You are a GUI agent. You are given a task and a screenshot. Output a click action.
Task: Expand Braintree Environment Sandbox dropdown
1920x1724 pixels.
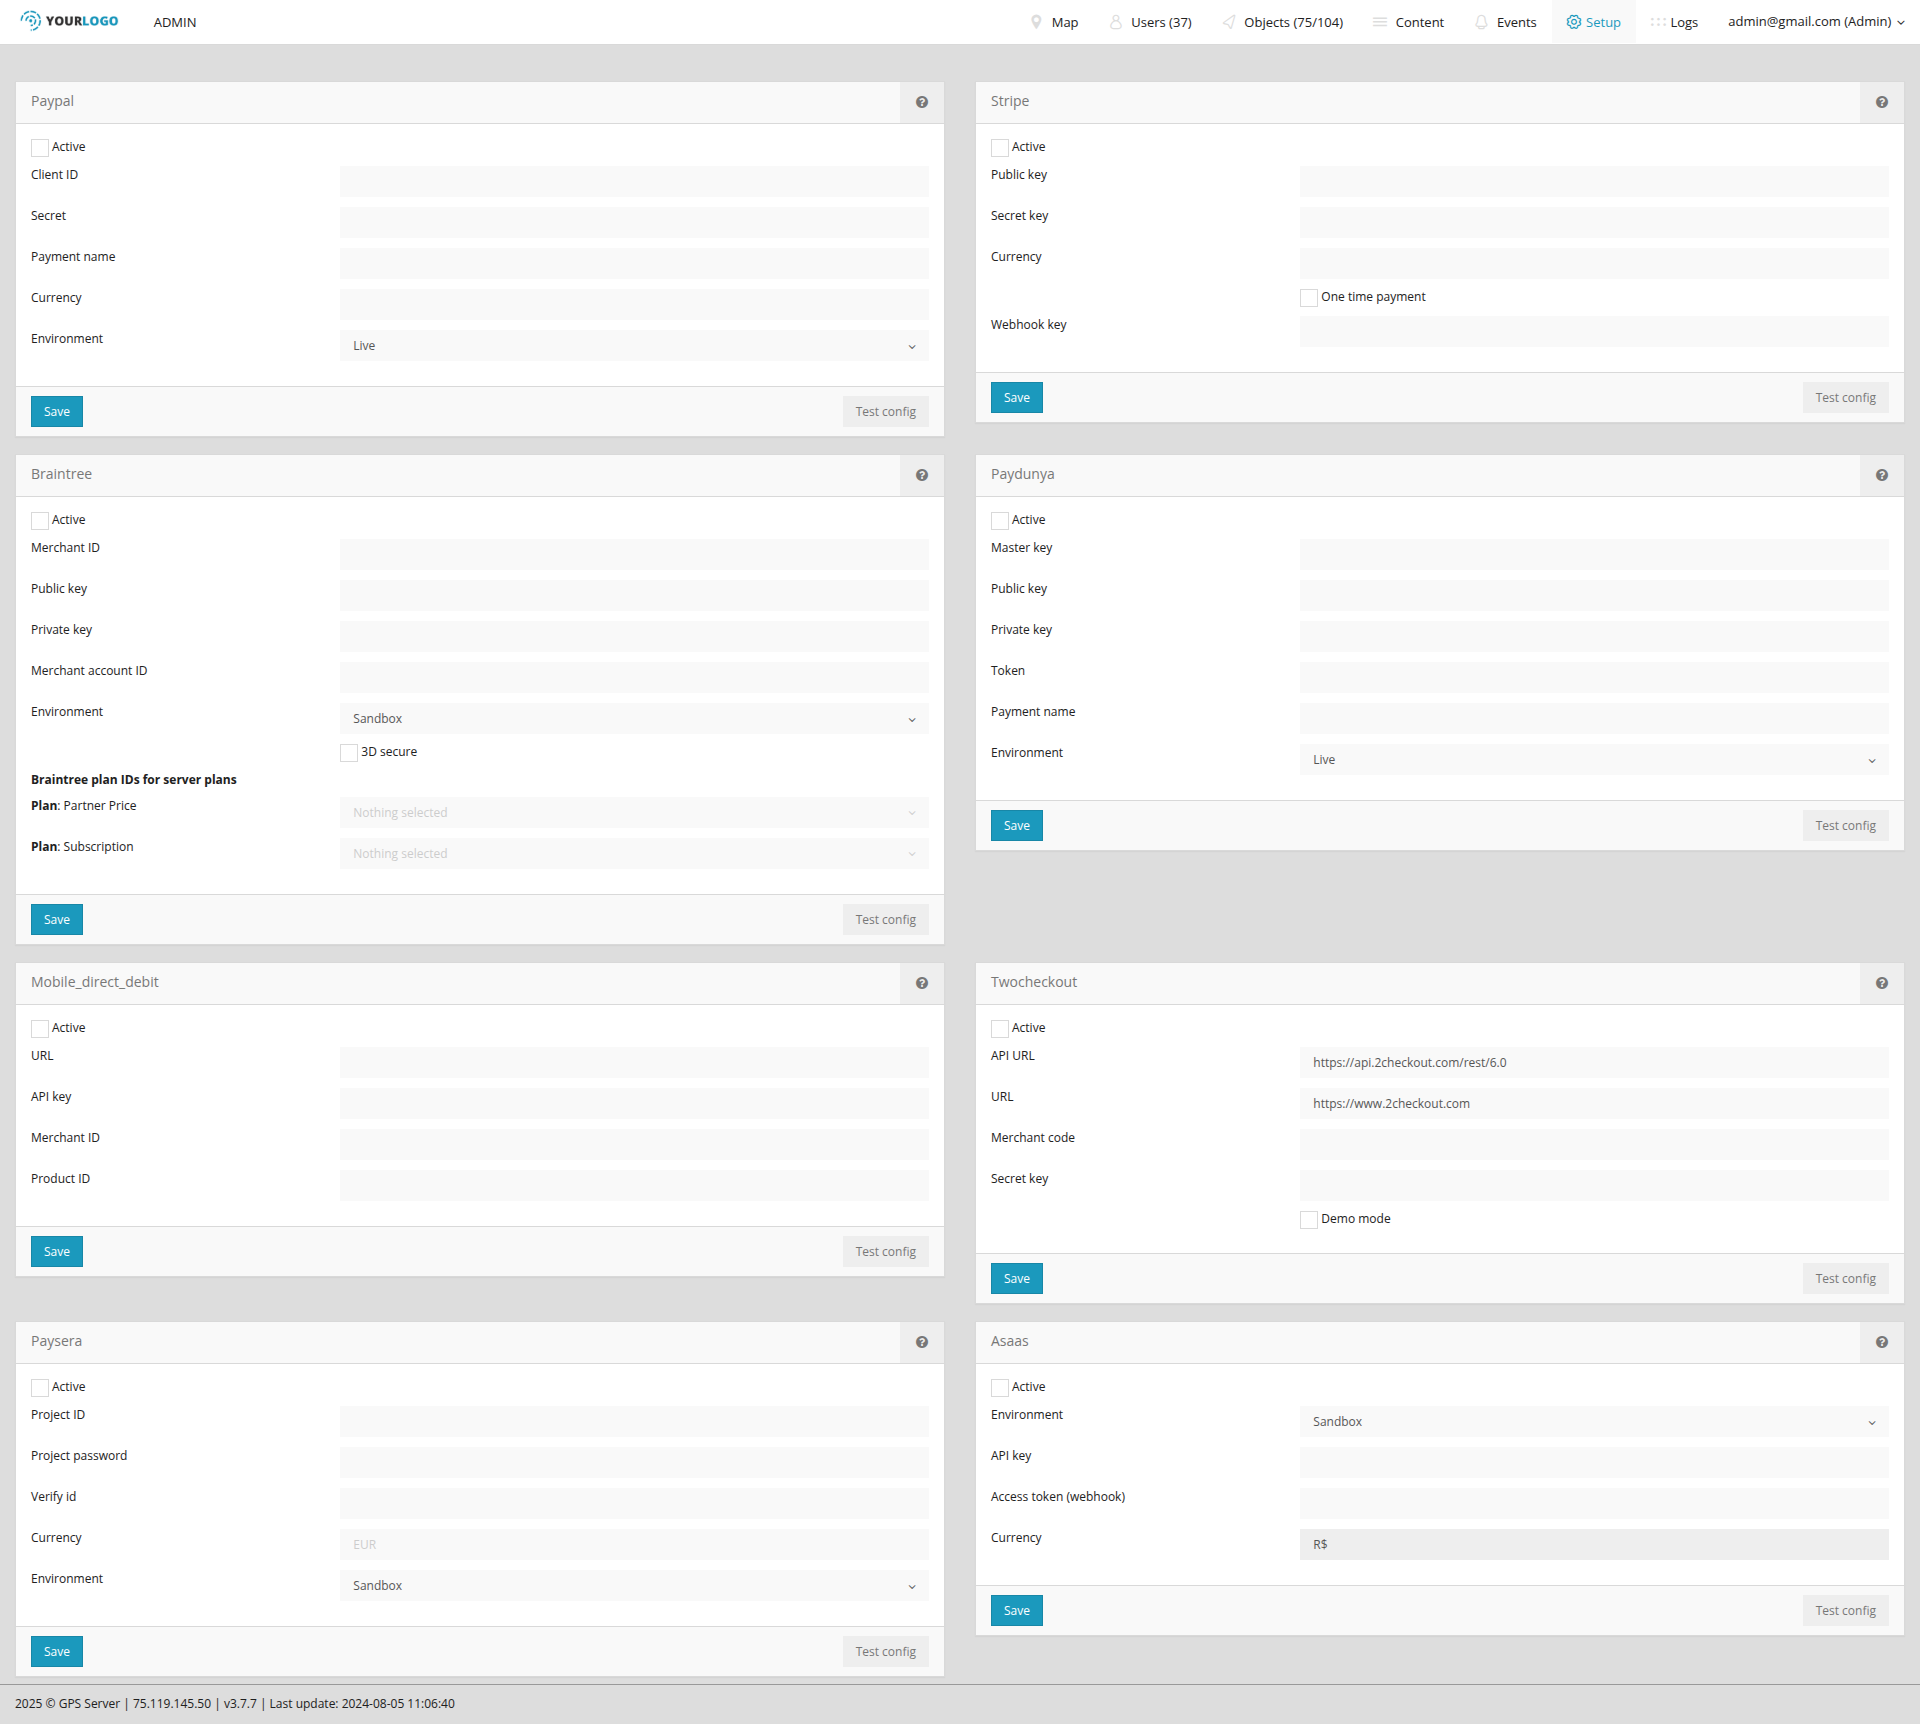(x=634, y=719)
